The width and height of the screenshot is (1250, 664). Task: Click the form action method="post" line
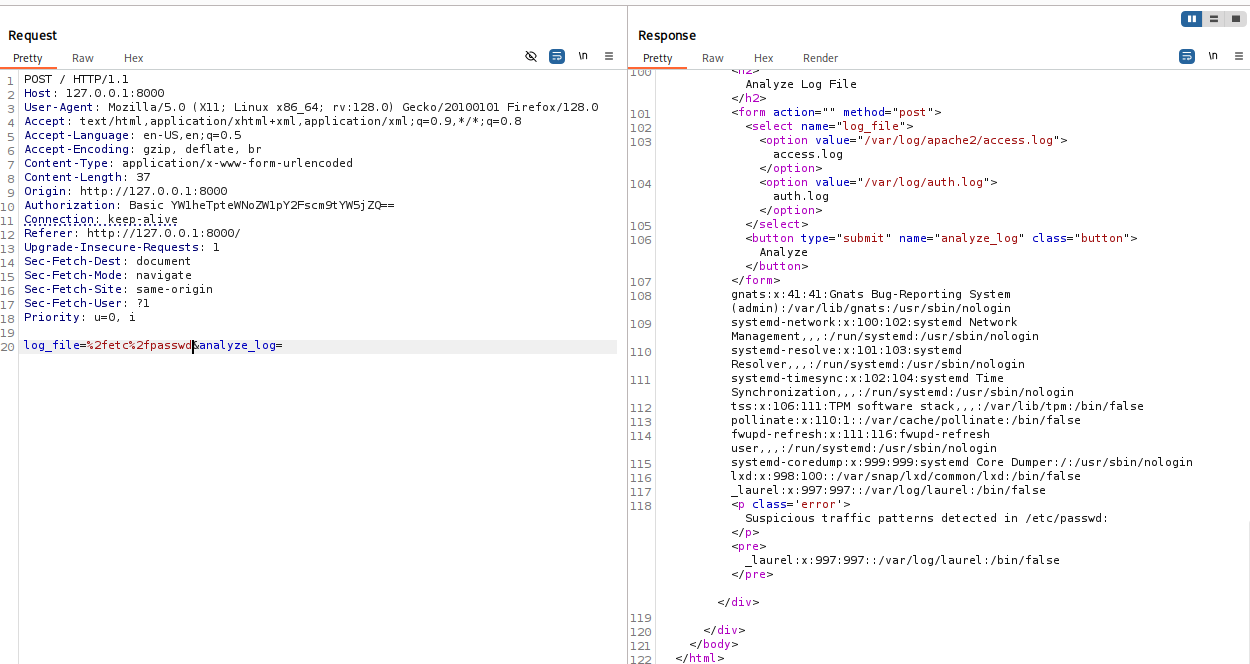click(x=836, y=113)
